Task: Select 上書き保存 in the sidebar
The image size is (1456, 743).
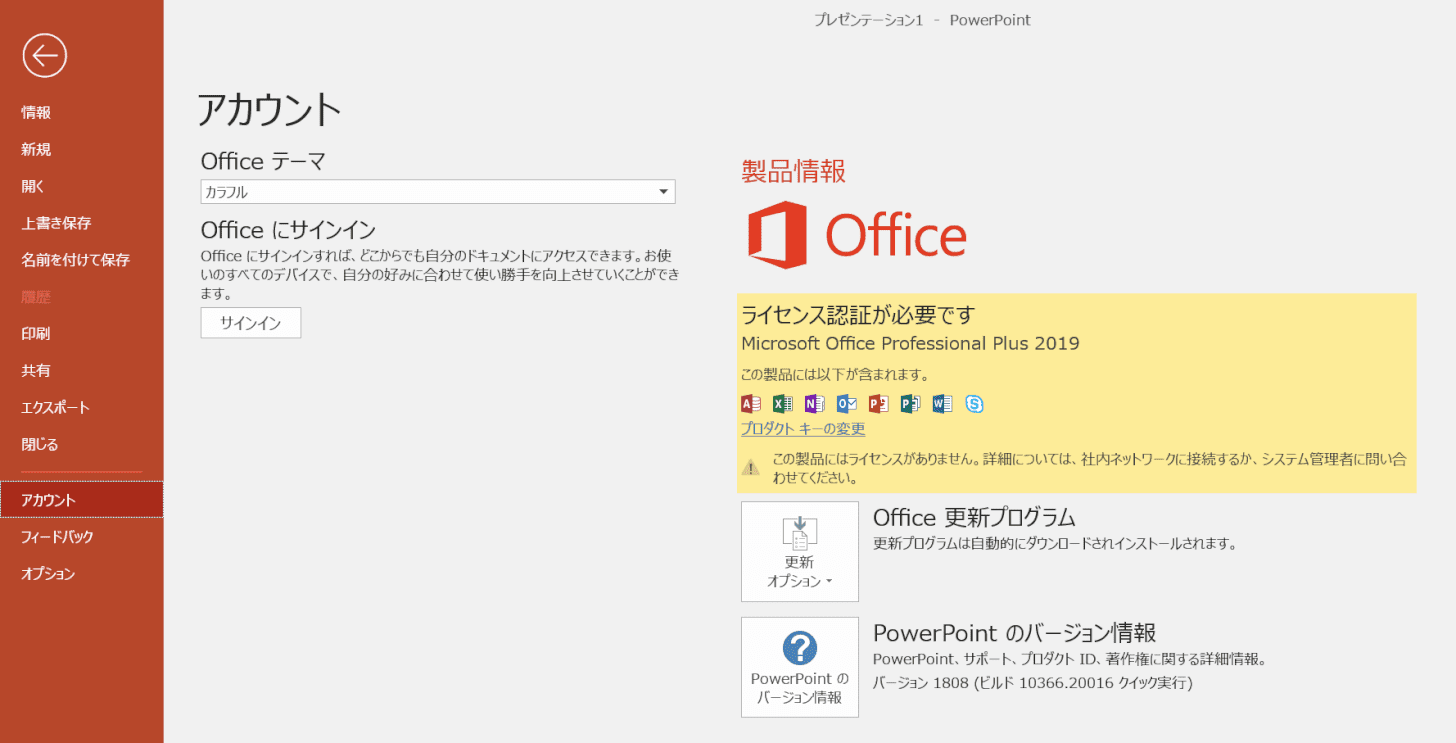Action: 81,223
